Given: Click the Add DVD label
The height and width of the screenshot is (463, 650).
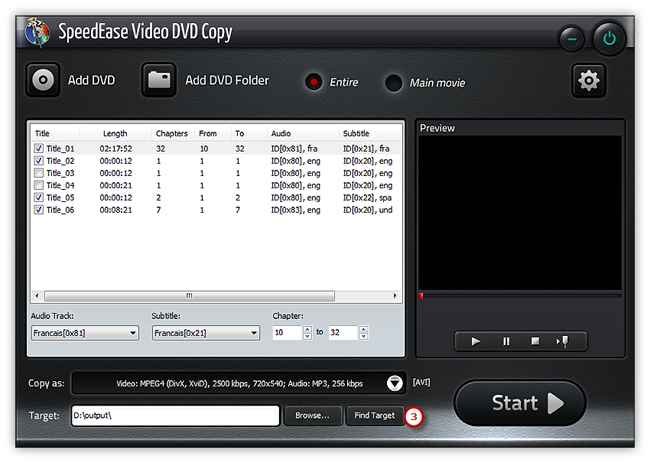Looking at the screenshot, I should click(x=92, y=80).
